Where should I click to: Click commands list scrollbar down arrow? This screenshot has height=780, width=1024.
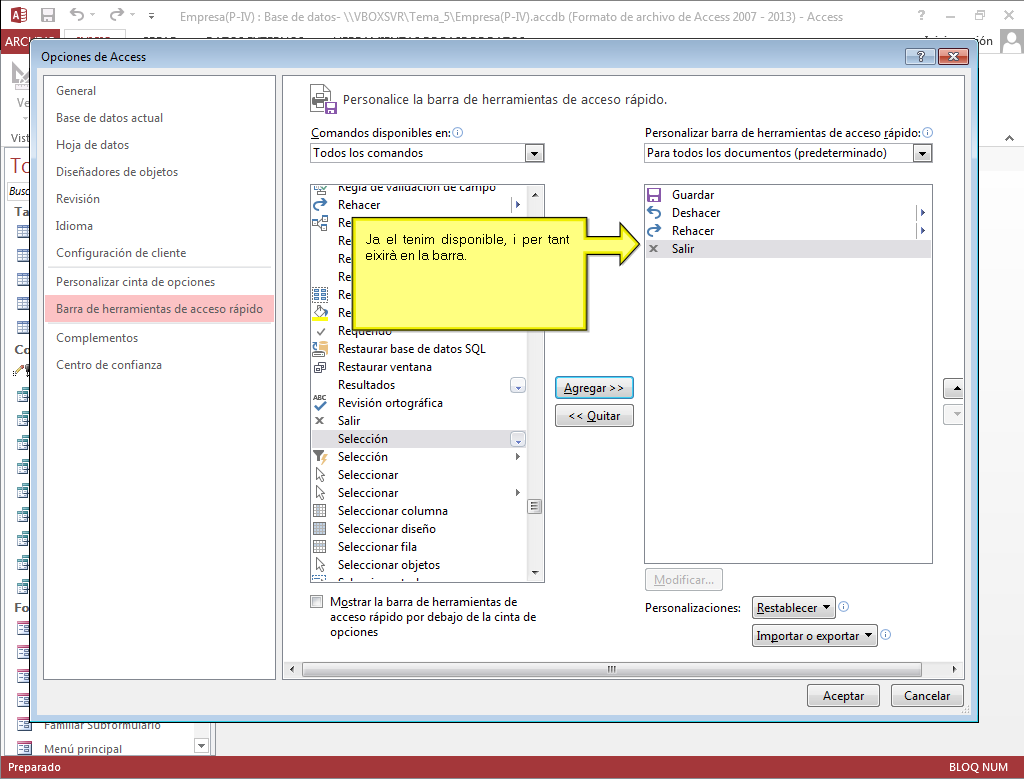pyautogui.click(x=535, y=574)
